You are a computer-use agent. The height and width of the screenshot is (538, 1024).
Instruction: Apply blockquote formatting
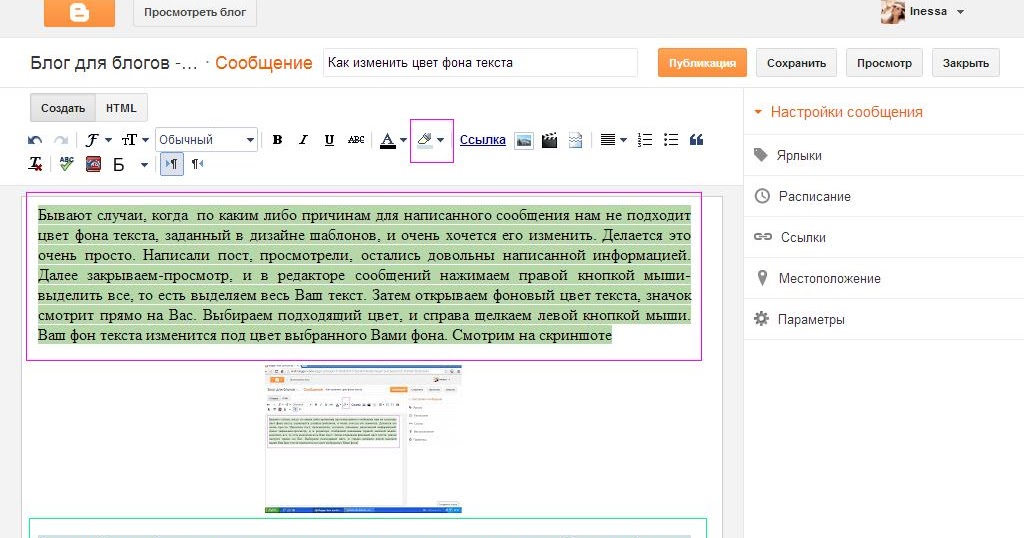click(696, 140)
